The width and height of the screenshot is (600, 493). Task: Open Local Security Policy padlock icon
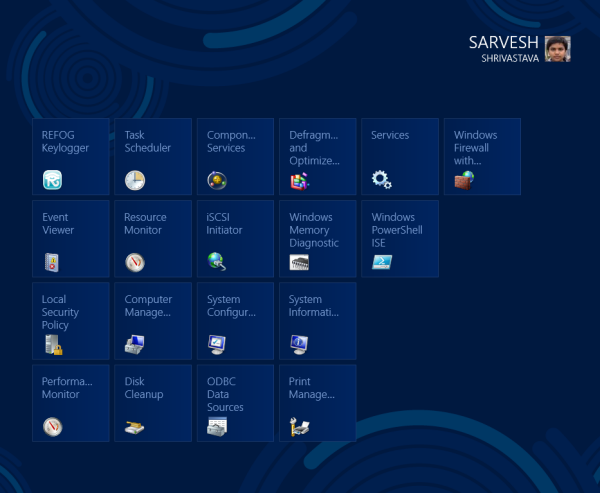point(54,345)
